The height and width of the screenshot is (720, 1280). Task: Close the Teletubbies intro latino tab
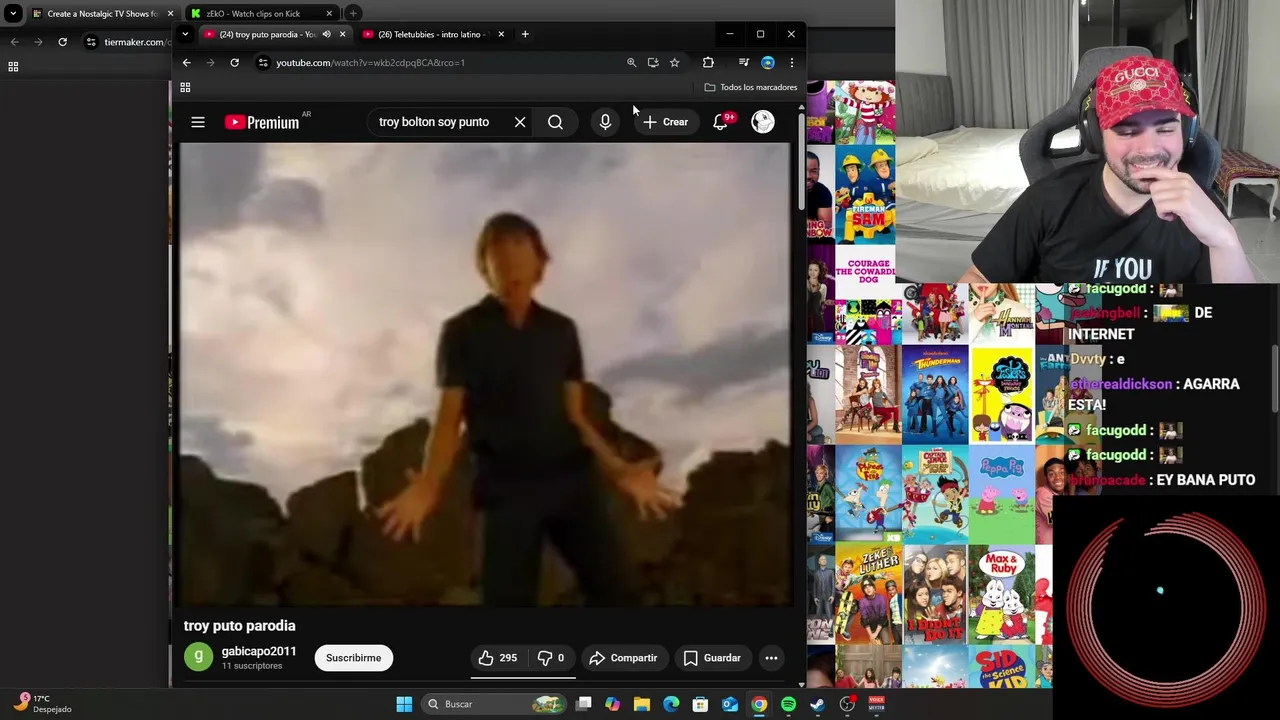(x=501, y=34)
